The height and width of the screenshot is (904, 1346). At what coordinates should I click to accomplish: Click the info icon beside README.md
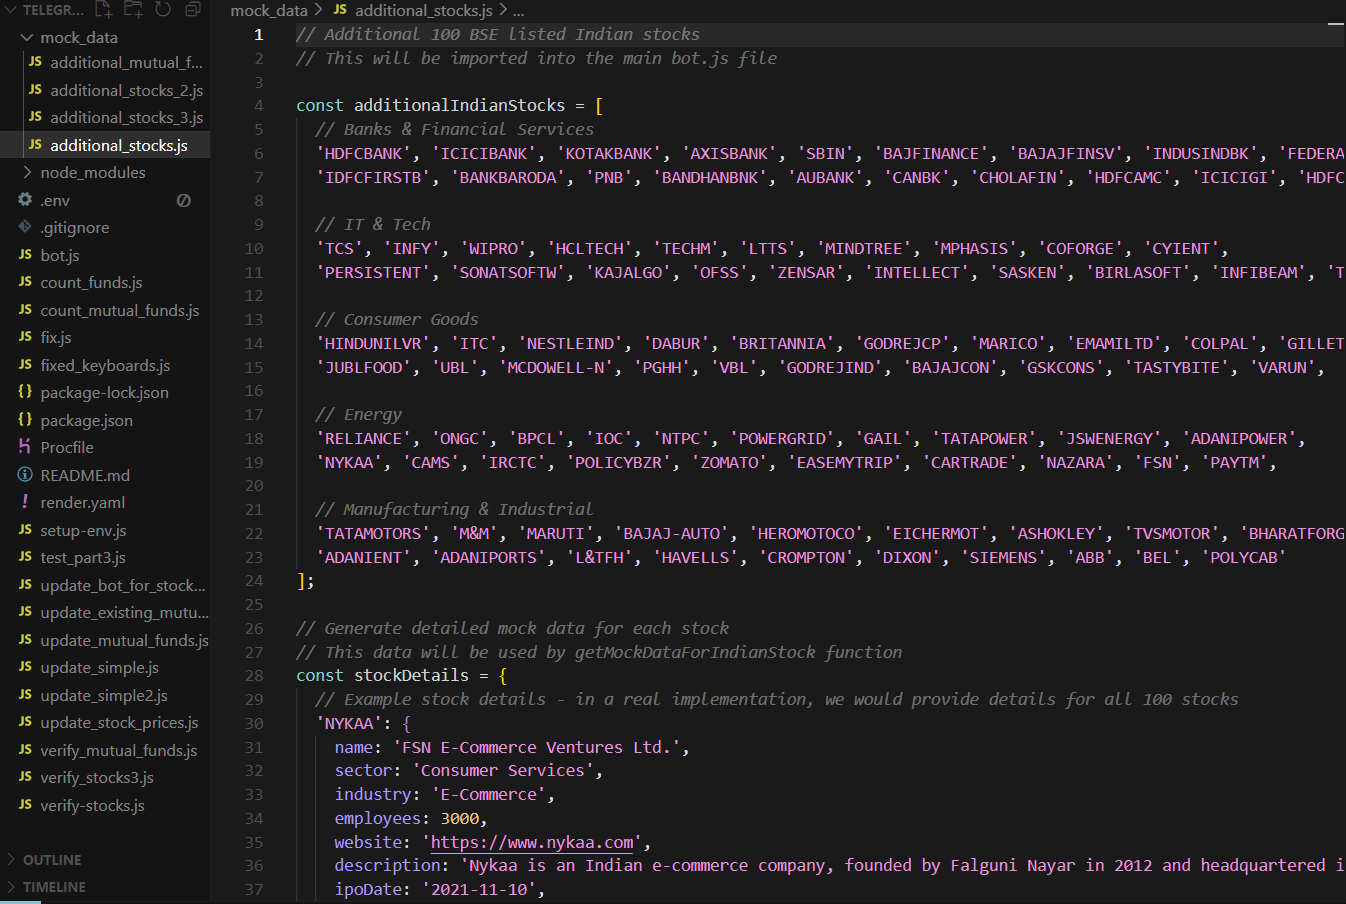tap(25, 474)
